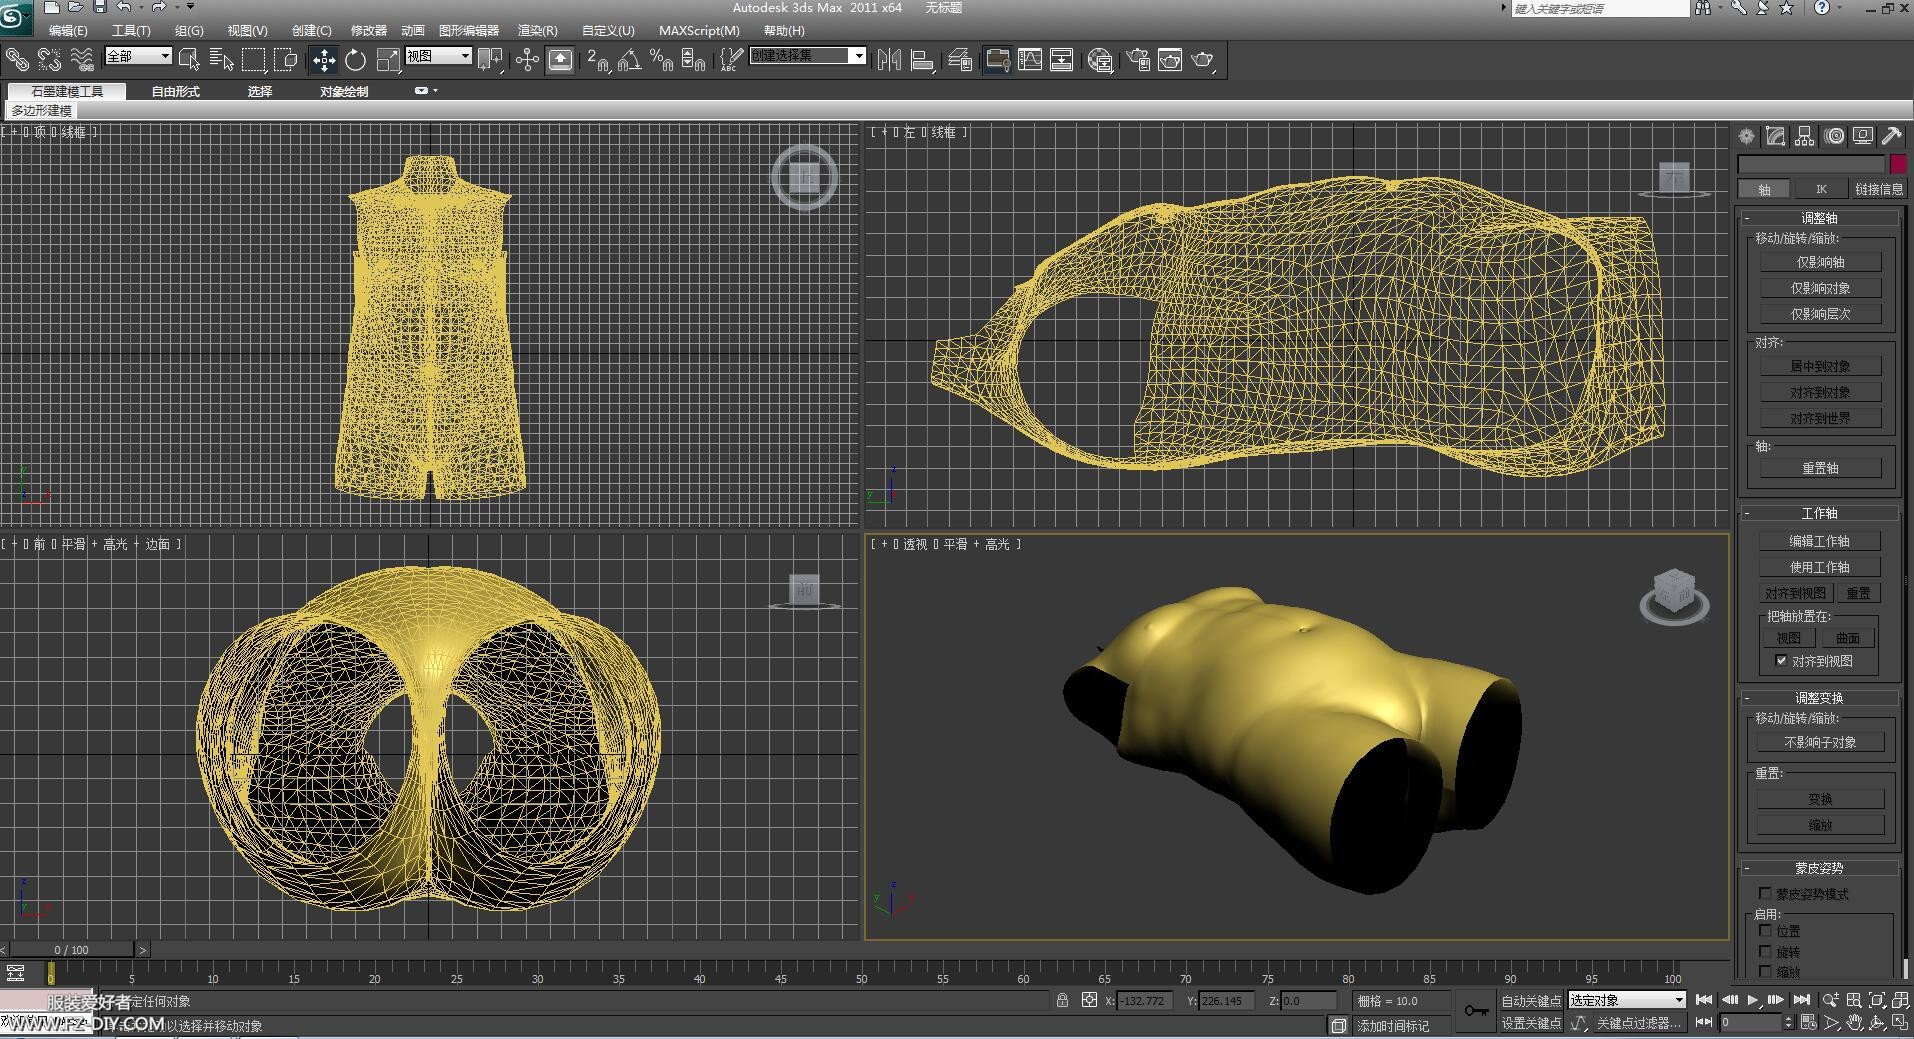Collapse the 调整变换 rollout
The image size is (1914, 1039).
pos(1819,698)
